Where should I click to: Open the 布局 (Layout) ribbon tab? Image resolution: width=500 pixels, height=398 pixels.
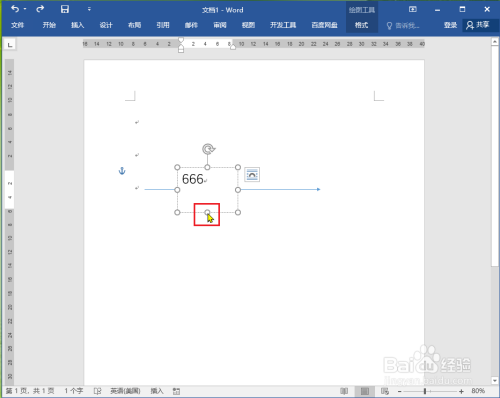pos(134,25)
